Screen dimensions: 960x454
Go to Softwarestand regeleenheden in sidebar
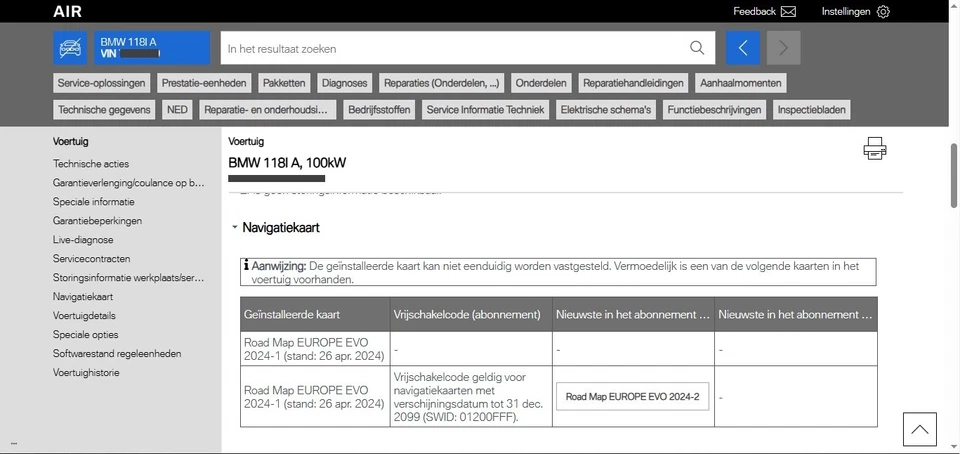pos(117,354)
